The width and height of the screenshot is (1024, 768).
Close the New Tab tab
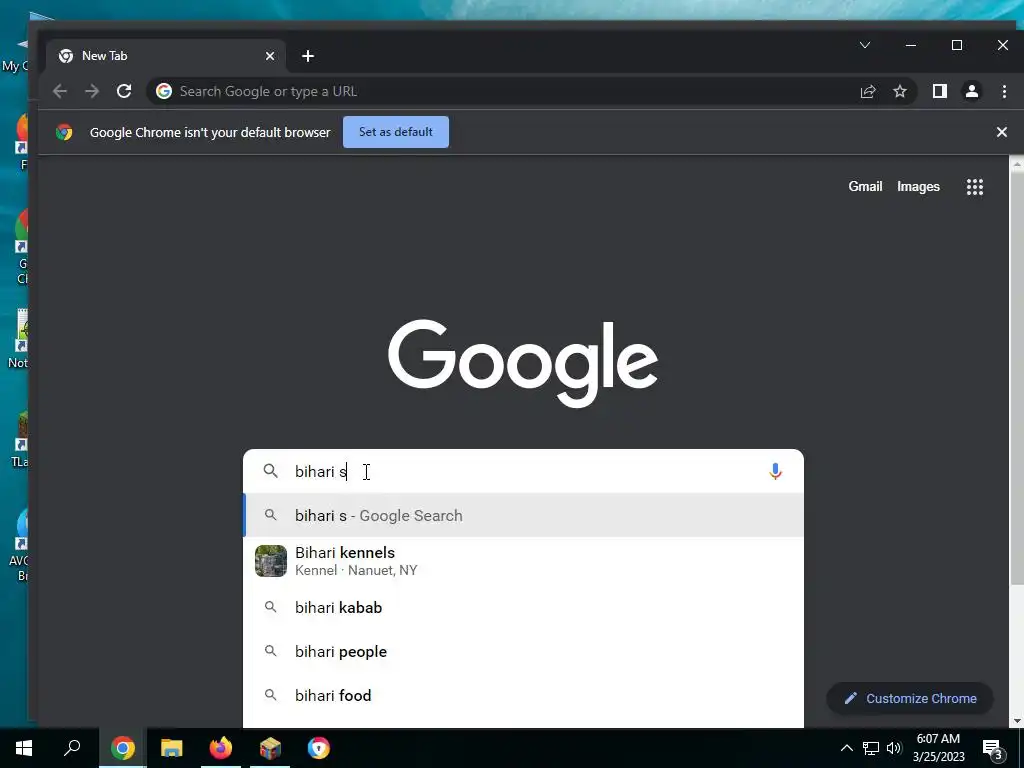[x=270, y=56]
